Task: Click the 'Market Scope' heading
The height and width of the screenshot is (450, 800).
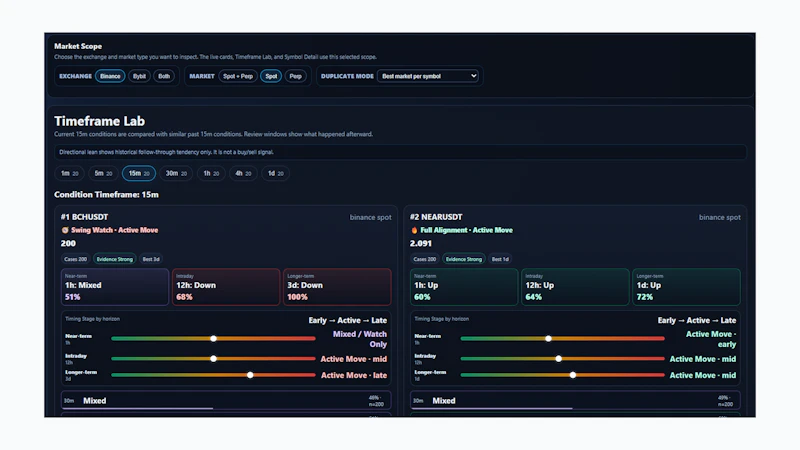Action: [78, 46]
